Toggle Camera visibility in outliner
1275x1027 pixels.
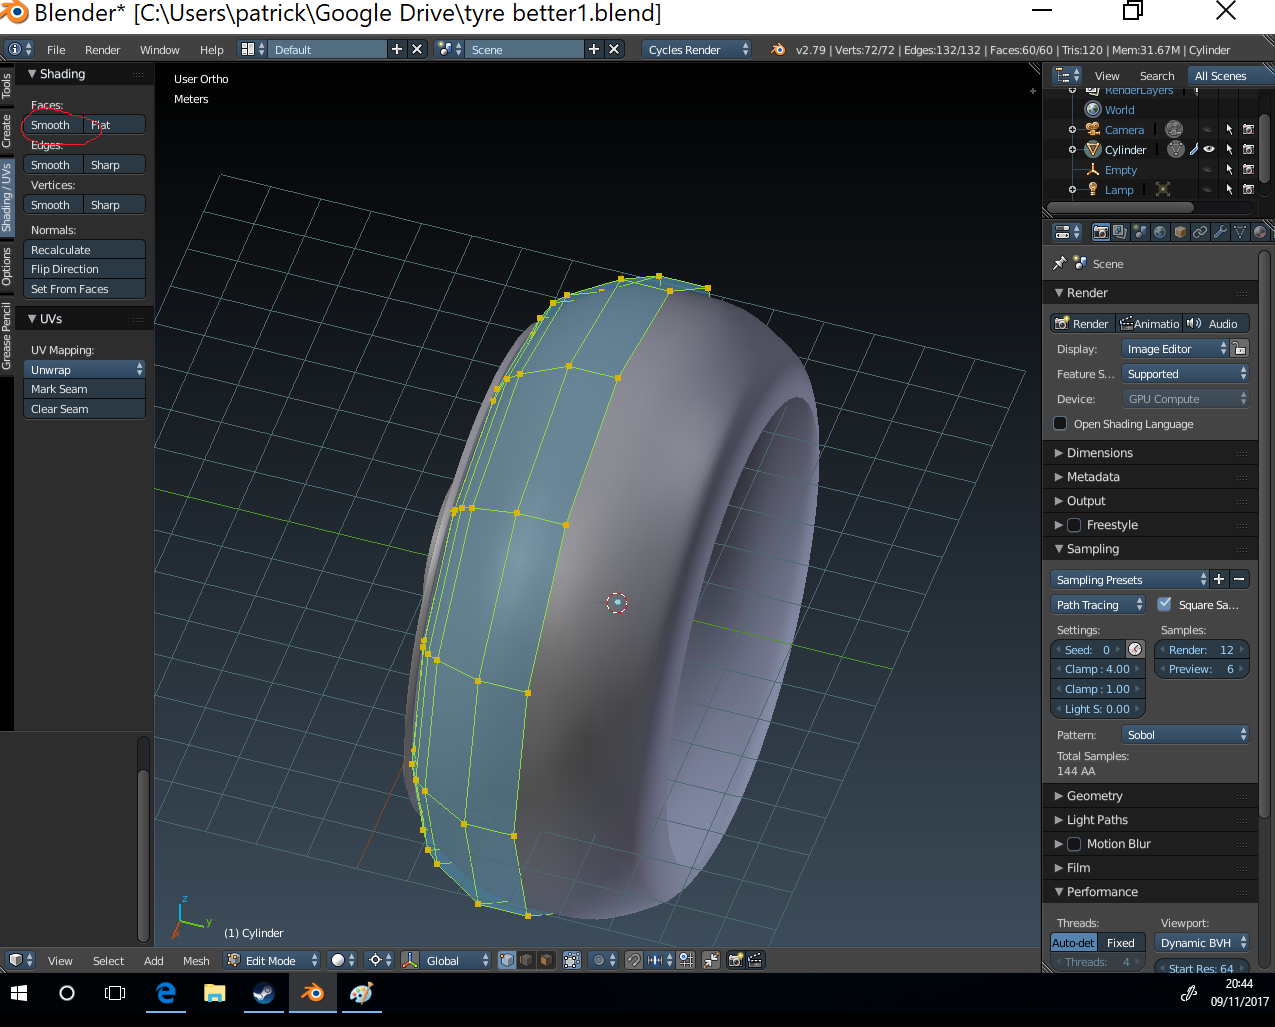[1209, 129]
